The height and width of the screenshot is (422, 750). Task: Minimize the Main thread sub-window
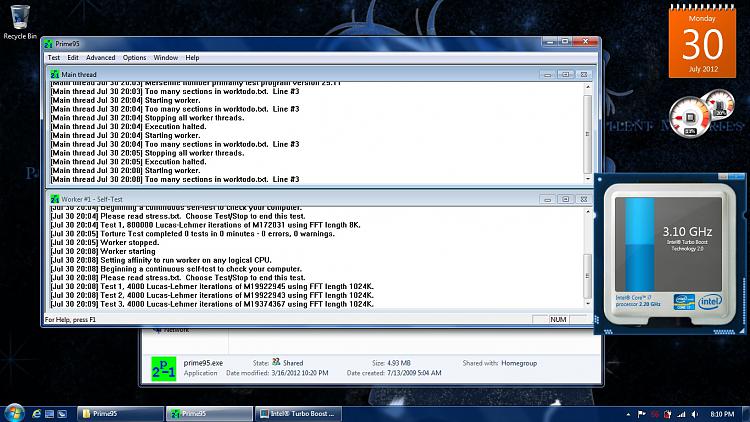[548, 75]
